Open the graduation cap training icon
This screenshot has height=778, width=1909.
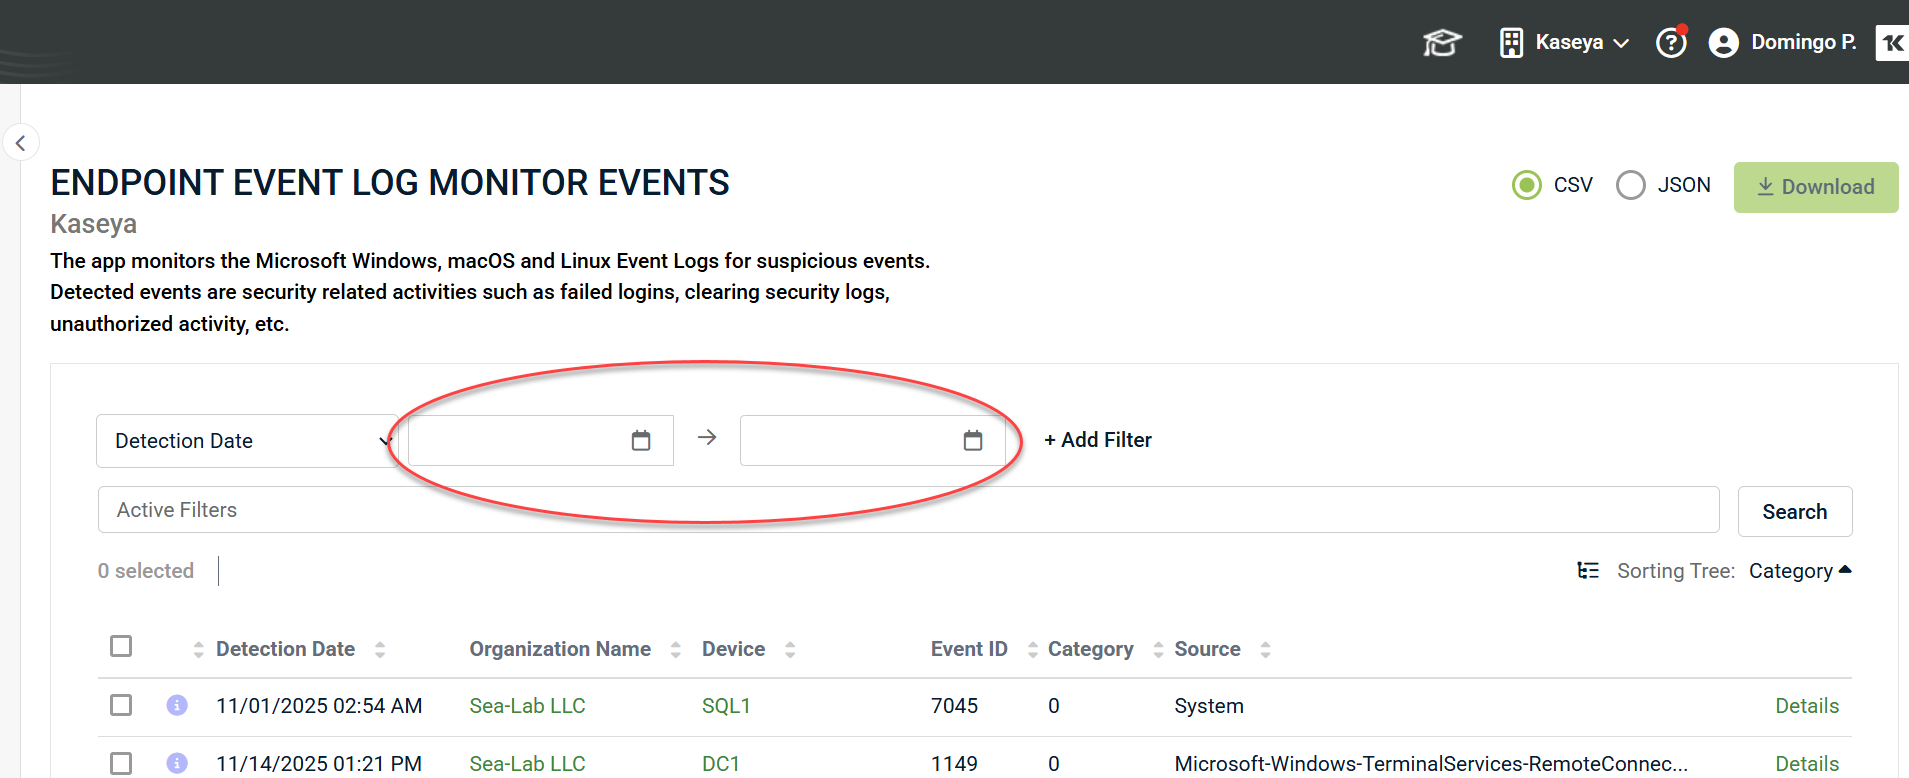point(1441,43)
